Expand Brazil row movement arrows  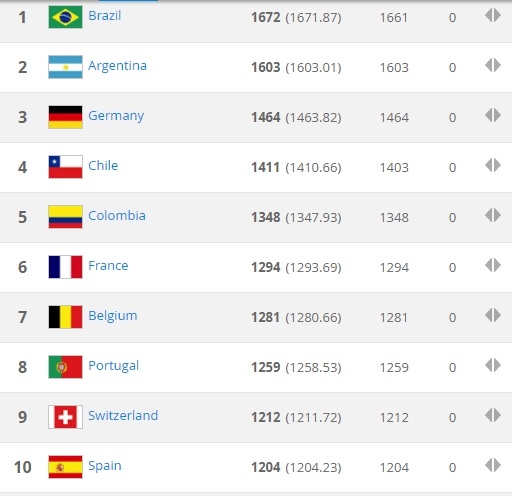click(493, 15)
